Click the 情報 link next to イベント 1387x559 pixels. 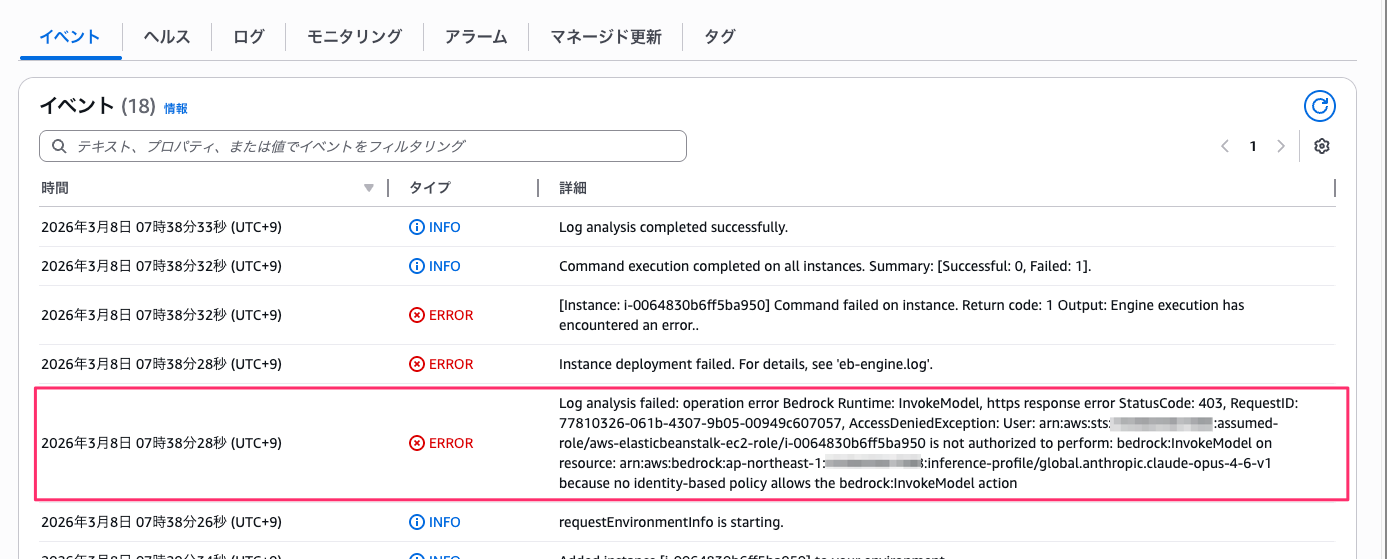click(176, 108)
